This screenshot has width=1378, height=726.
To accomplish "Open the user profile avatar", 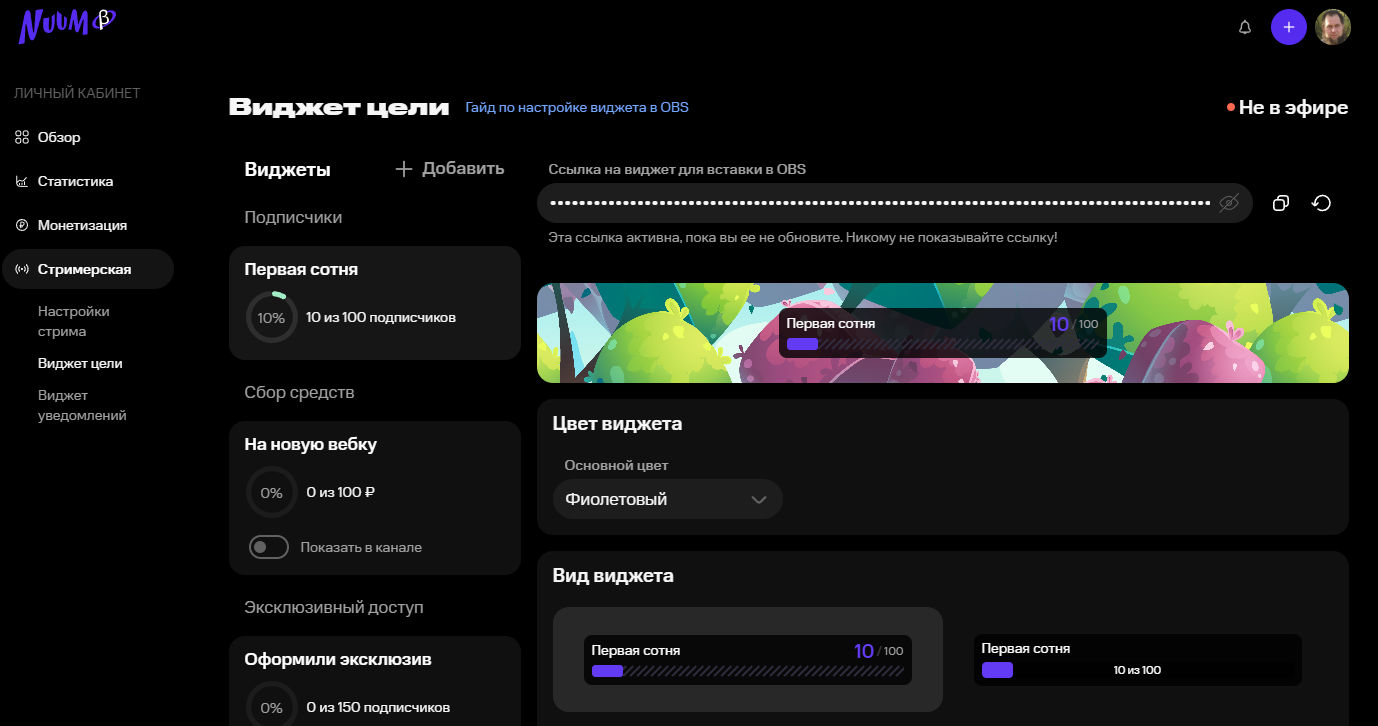I will pos(1332,27).
